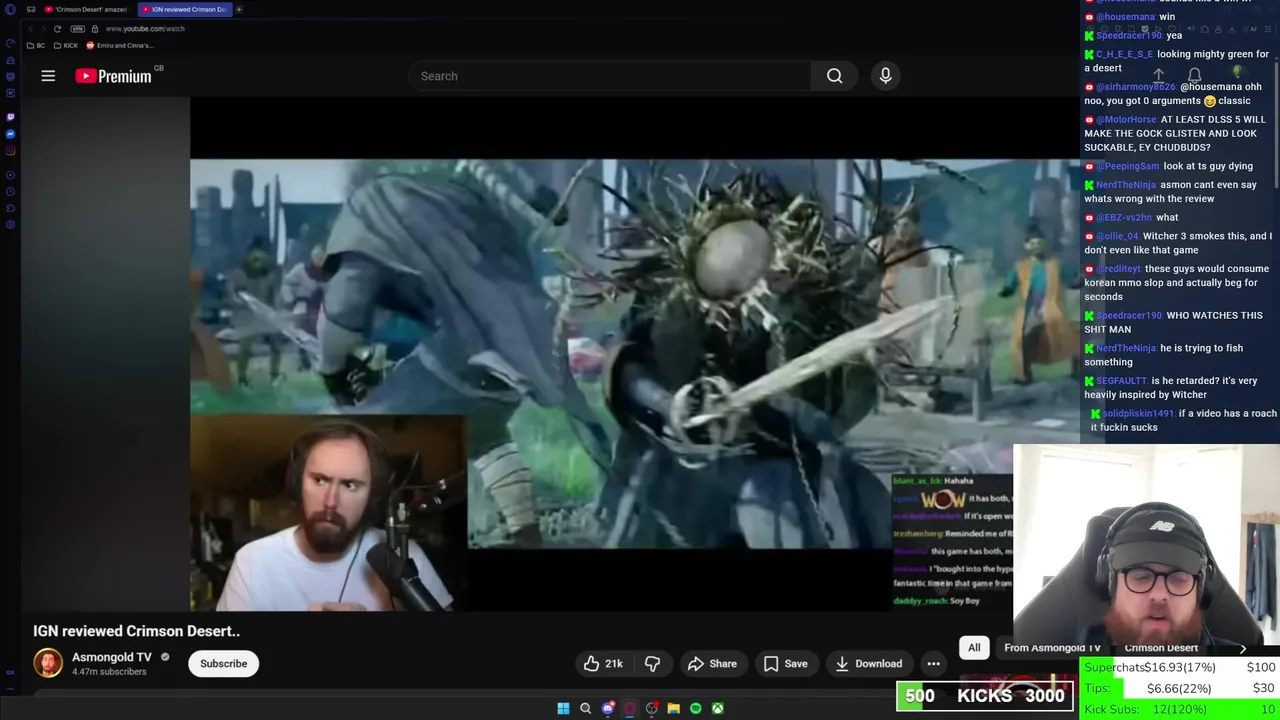Download the video

[868, 664]
